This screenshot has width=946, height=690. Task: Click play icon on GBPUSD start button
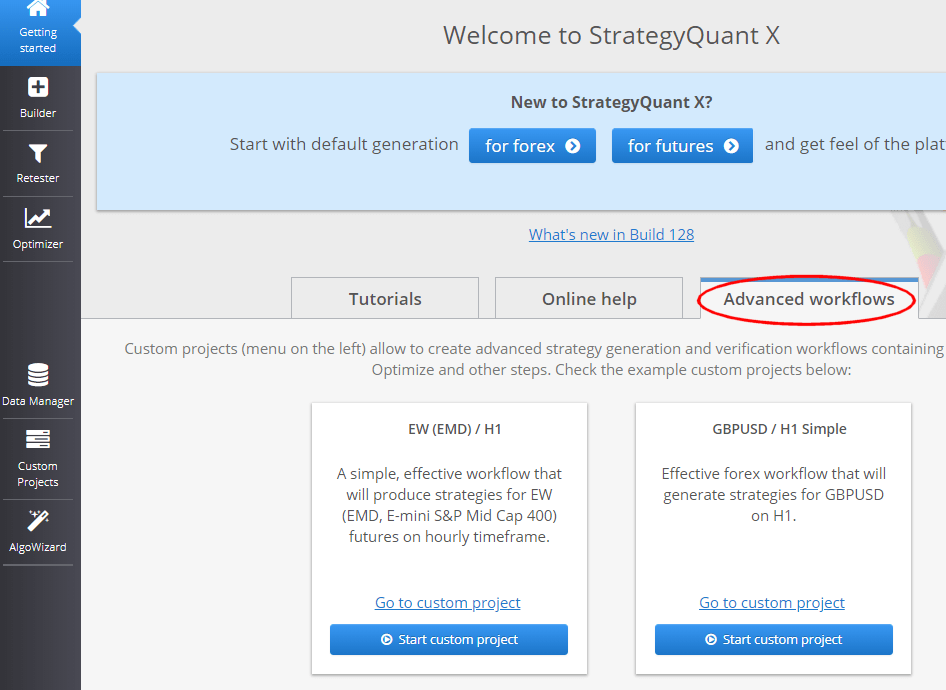click(x=711, y=639)
